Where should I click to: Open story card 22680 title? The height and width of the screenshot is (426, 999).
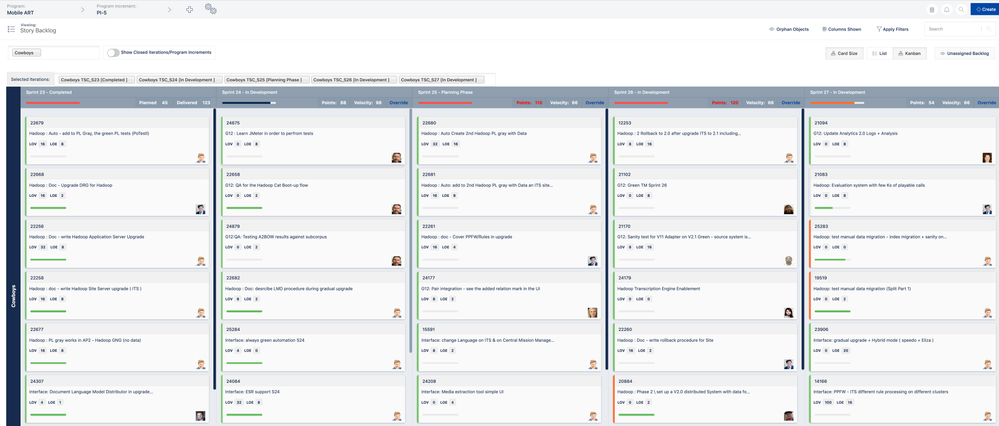coord(472,134)
